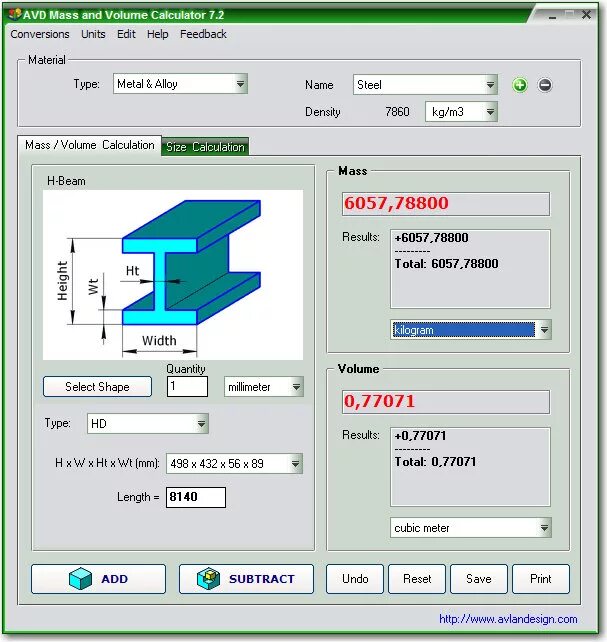Image resolution: width=607 pixels, height=642 pixels.
Task: Open the avlandesign.com website link
Action: (x=508, y=619)
